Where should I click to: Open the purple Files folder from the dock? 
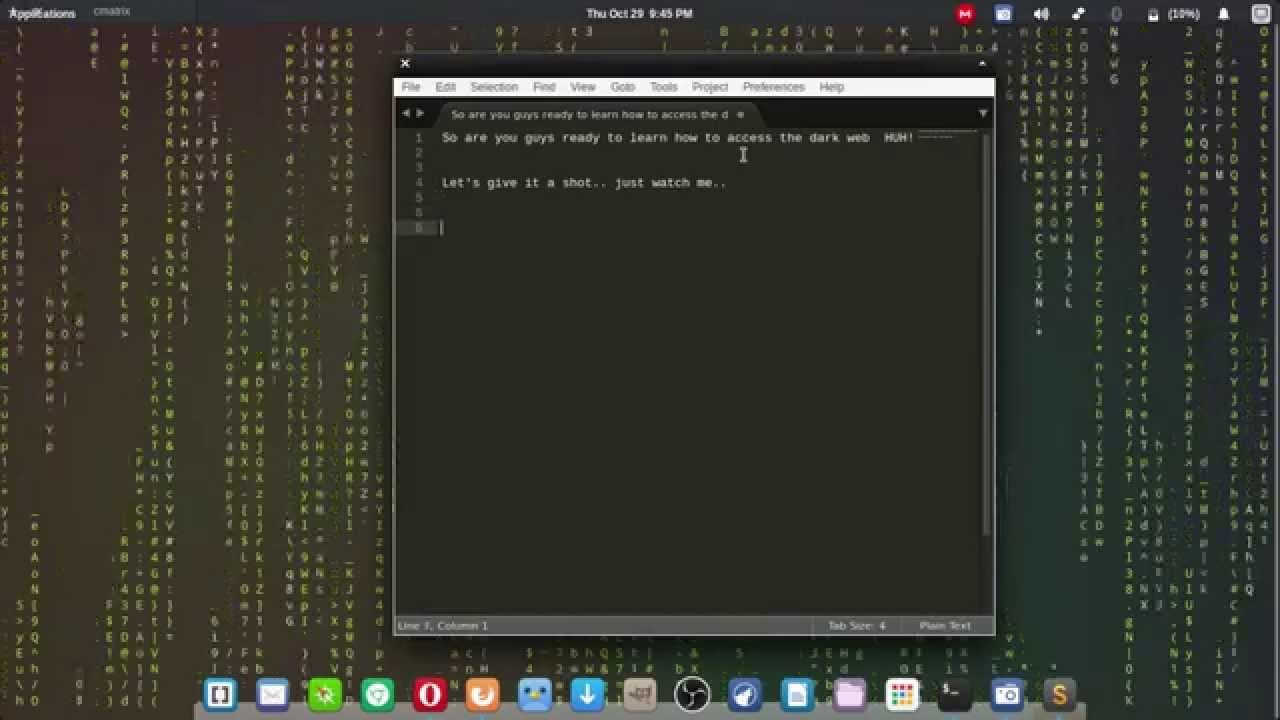tap(849, 693)
